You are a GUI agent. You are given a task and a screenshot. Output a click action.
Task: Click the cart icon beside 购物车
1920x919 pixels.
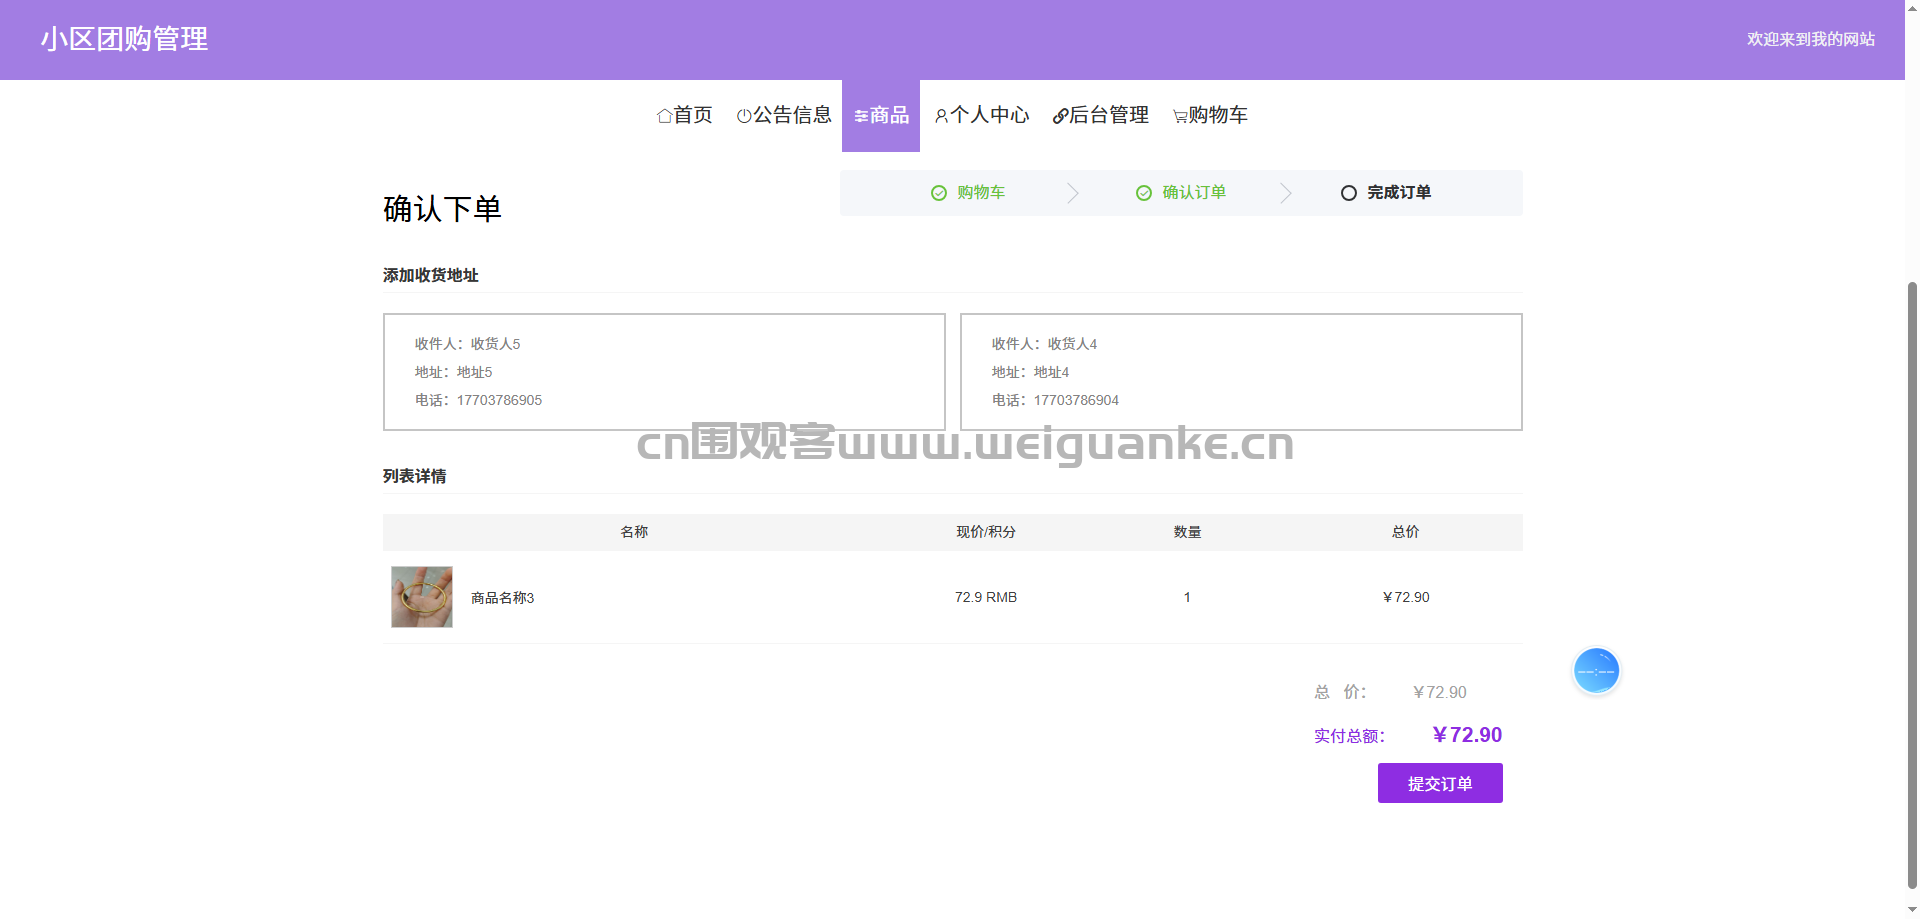pyautogui.click(x=1180, y=117)
